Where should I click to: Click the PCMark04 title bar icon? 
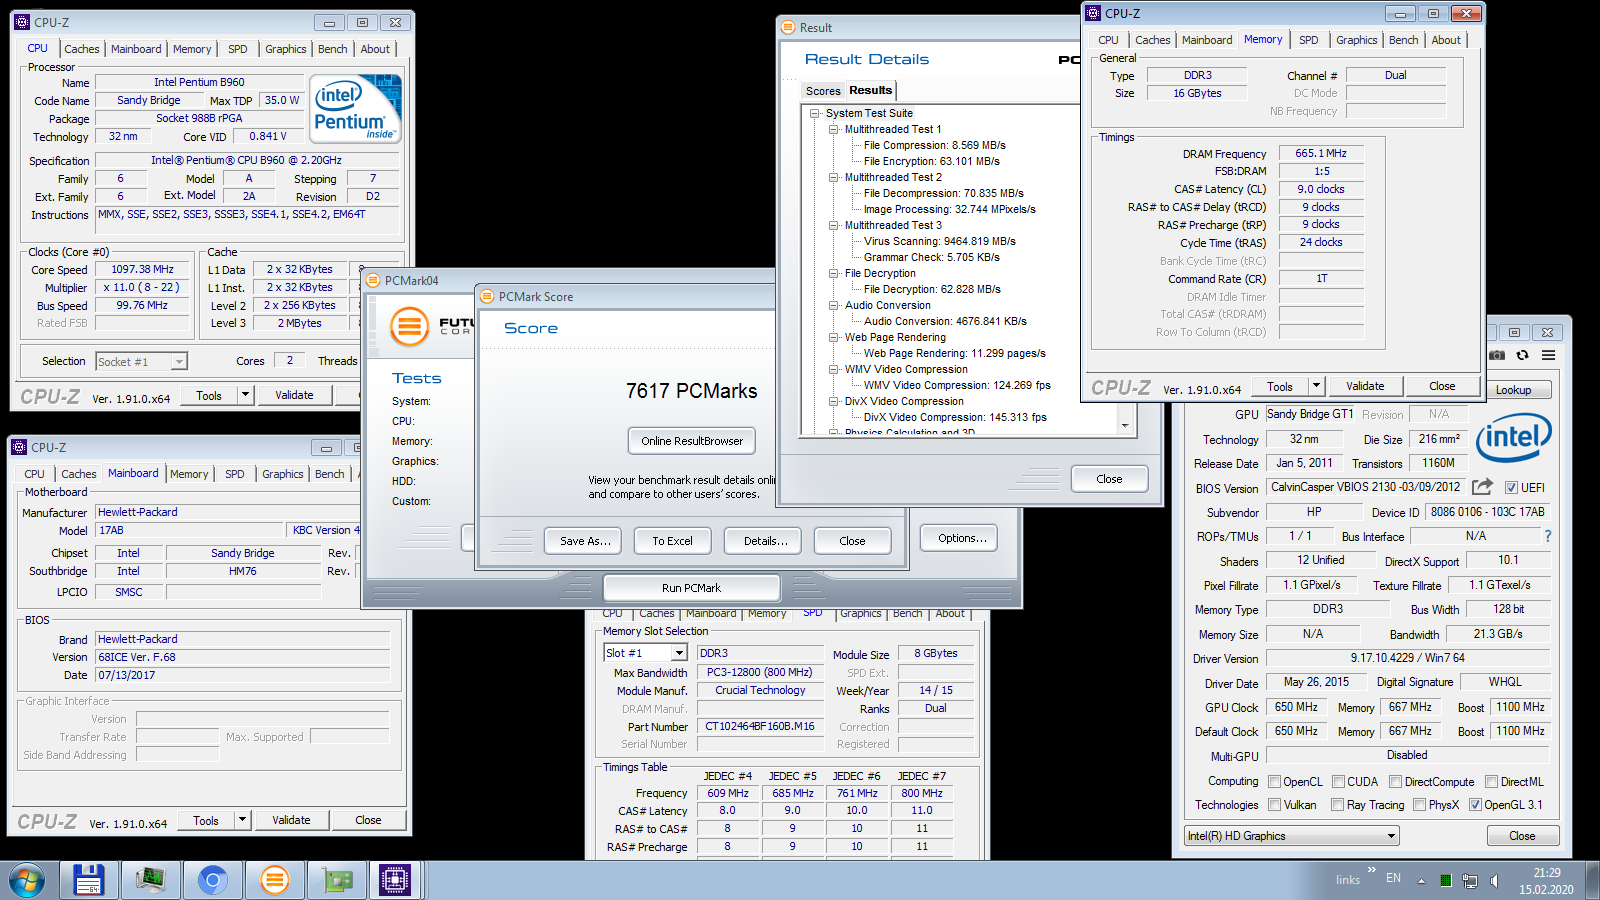[373, 280]
